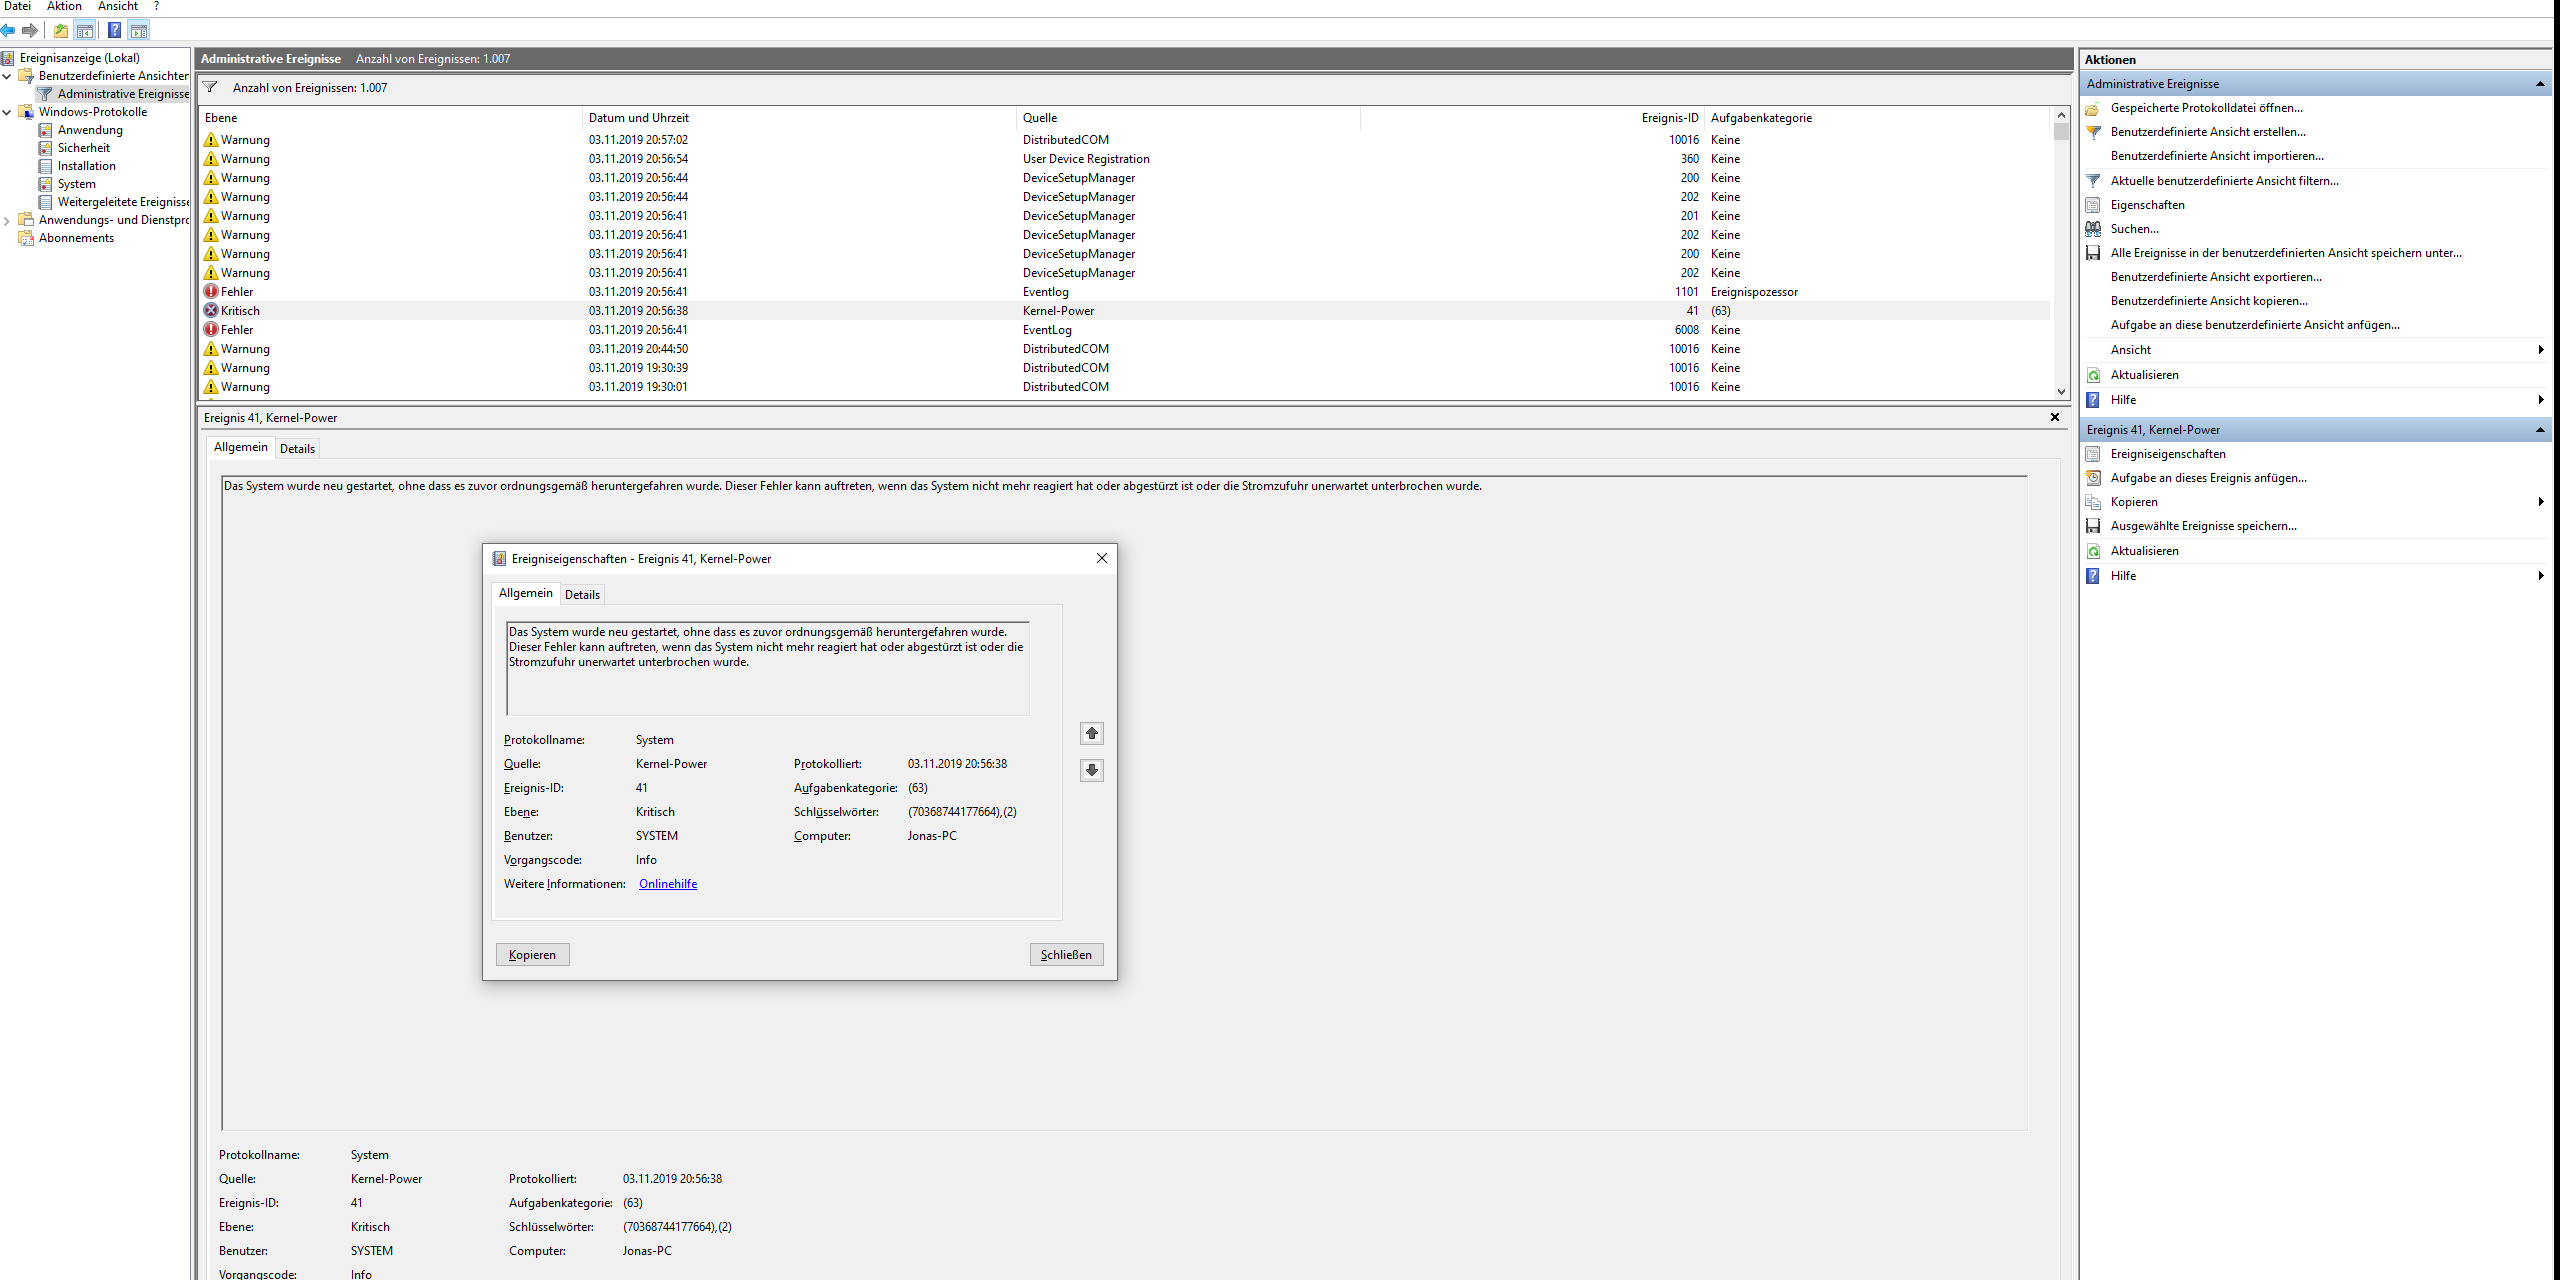
Task: Click the down arrow in event properties dialog
Action: [x=1092, y=770]
